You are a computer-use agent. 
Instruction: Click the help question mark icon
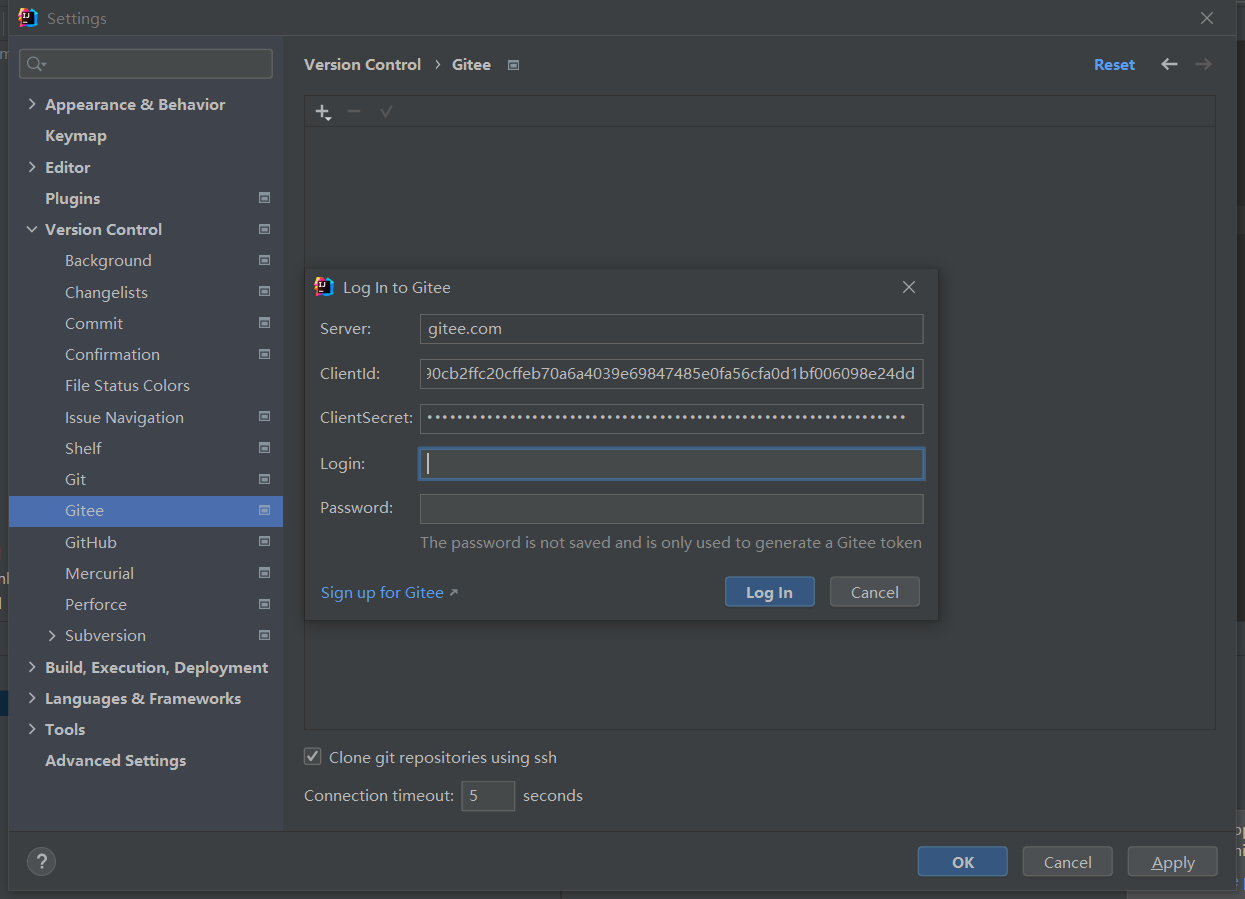[41, 861]
